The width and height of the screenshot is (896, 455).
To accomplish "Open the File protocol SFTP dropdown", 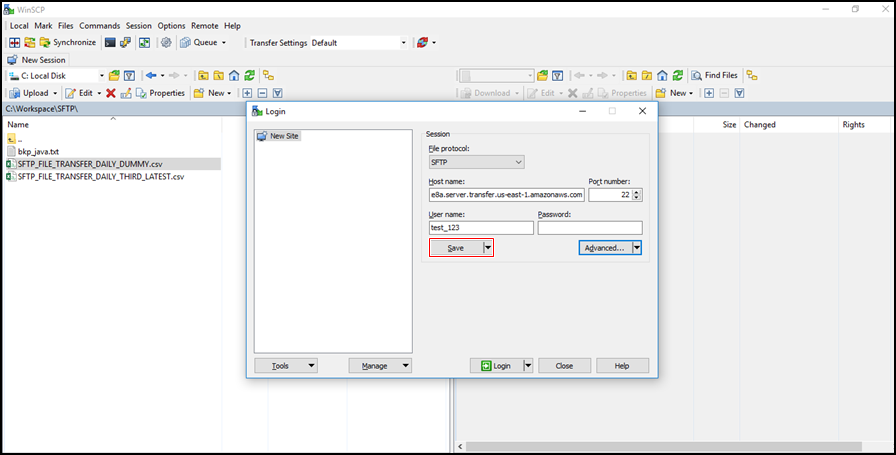I will 476,162.
